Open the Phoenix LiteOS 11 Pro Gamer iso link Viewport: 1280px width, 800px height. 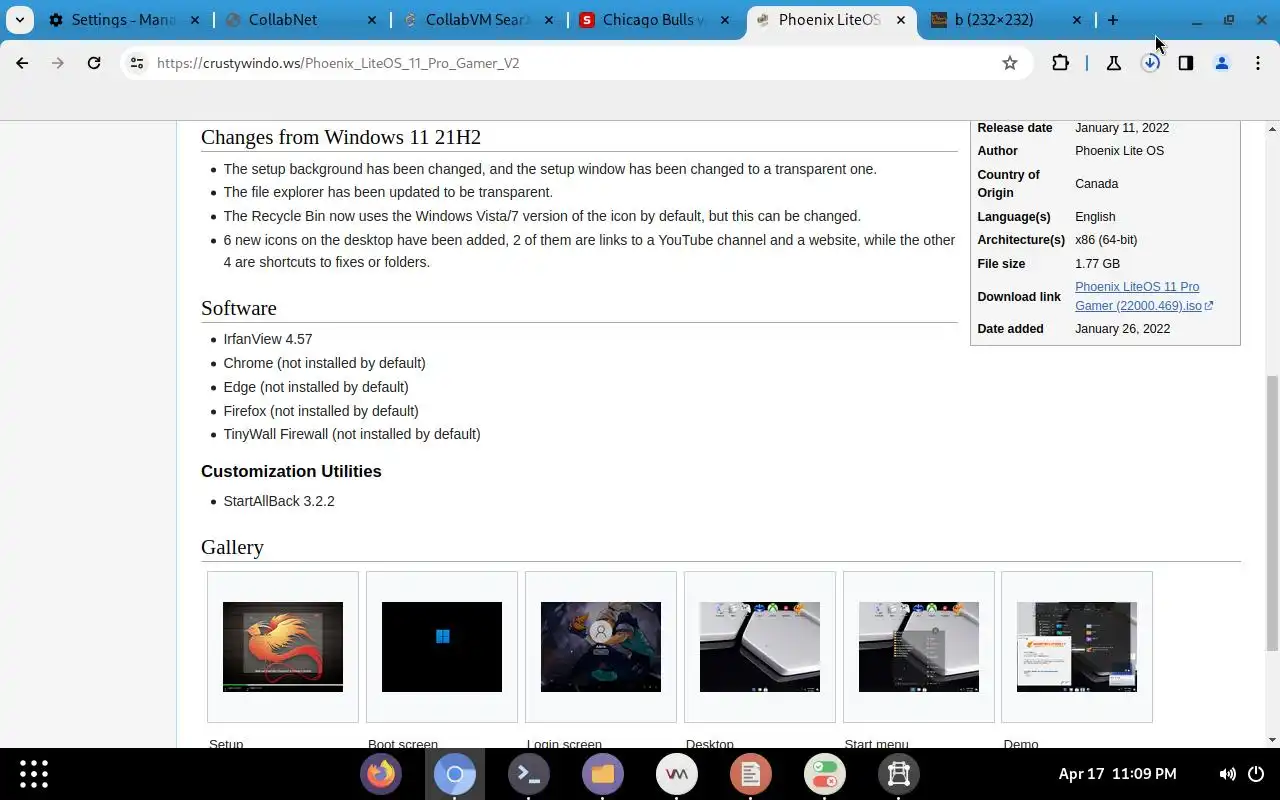1143,296
